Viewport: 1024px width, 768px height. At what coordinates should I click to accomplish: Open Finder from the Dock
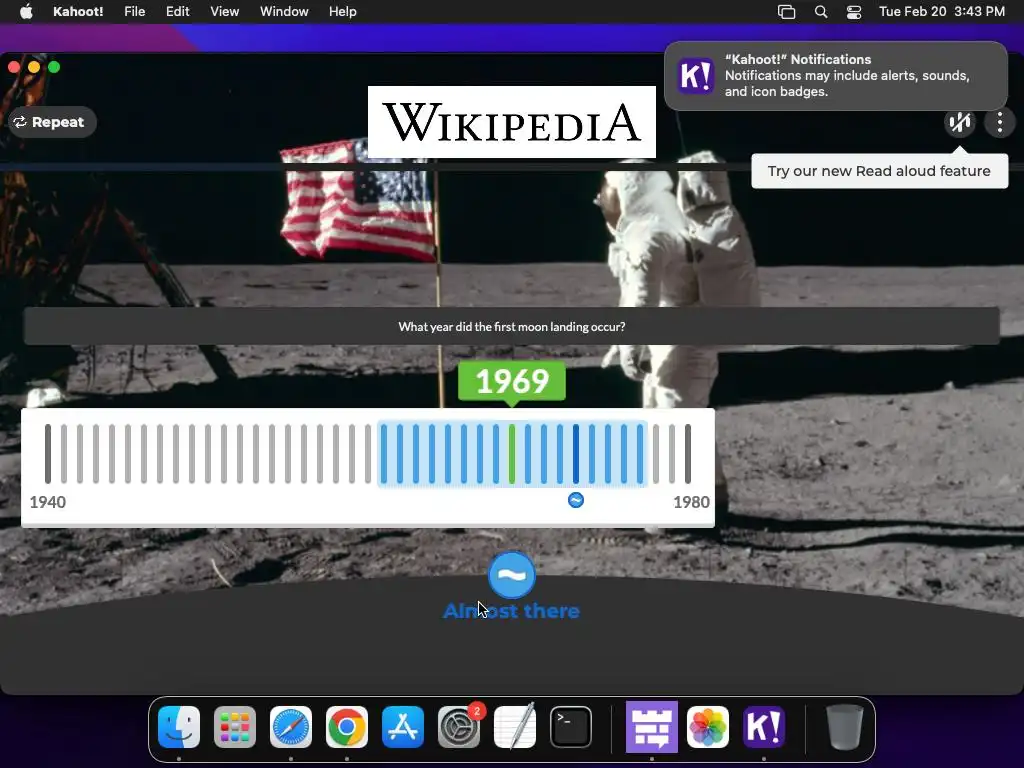179,727
